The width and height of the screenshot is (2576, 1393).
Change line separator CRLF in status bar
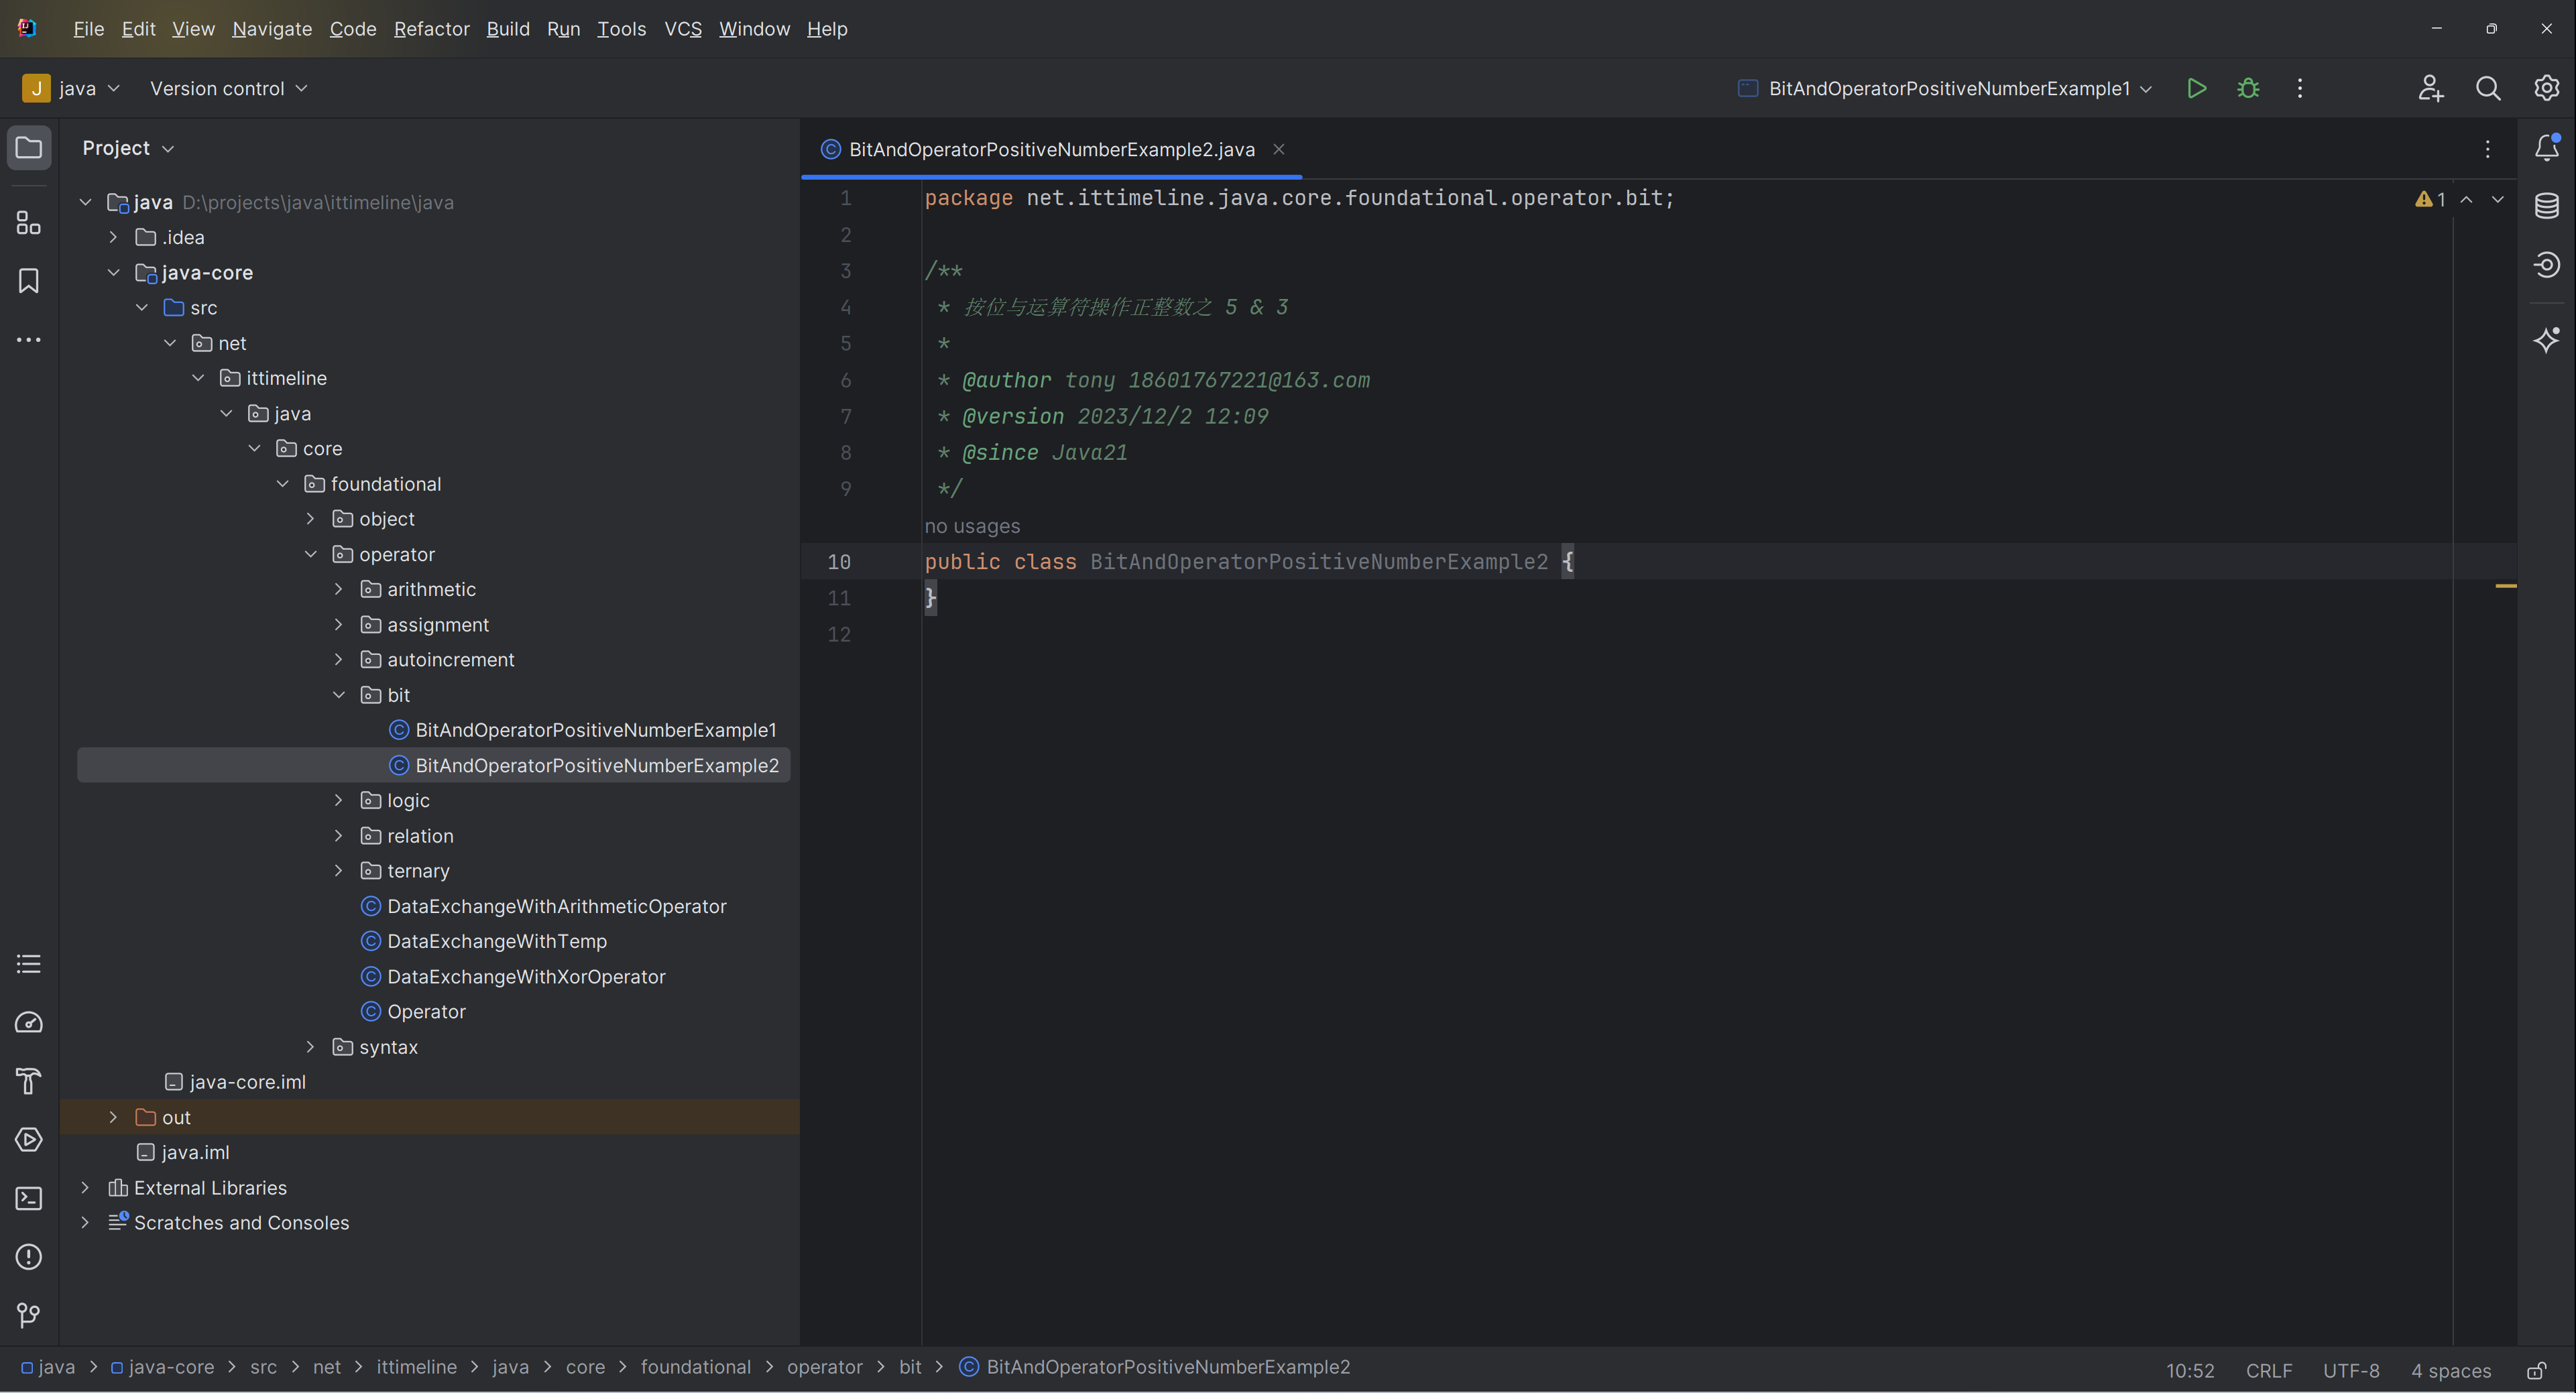click(x=2269, y=1371)
